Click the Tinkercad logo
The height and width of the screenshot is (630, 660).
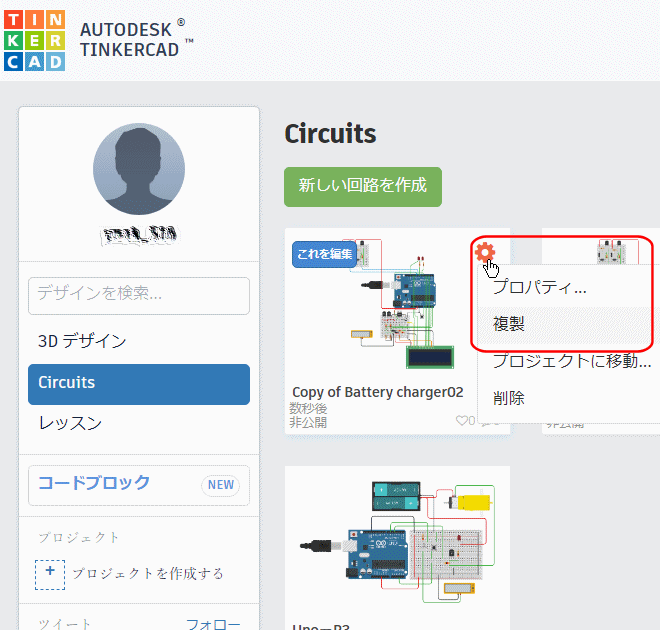click(34, 41)
